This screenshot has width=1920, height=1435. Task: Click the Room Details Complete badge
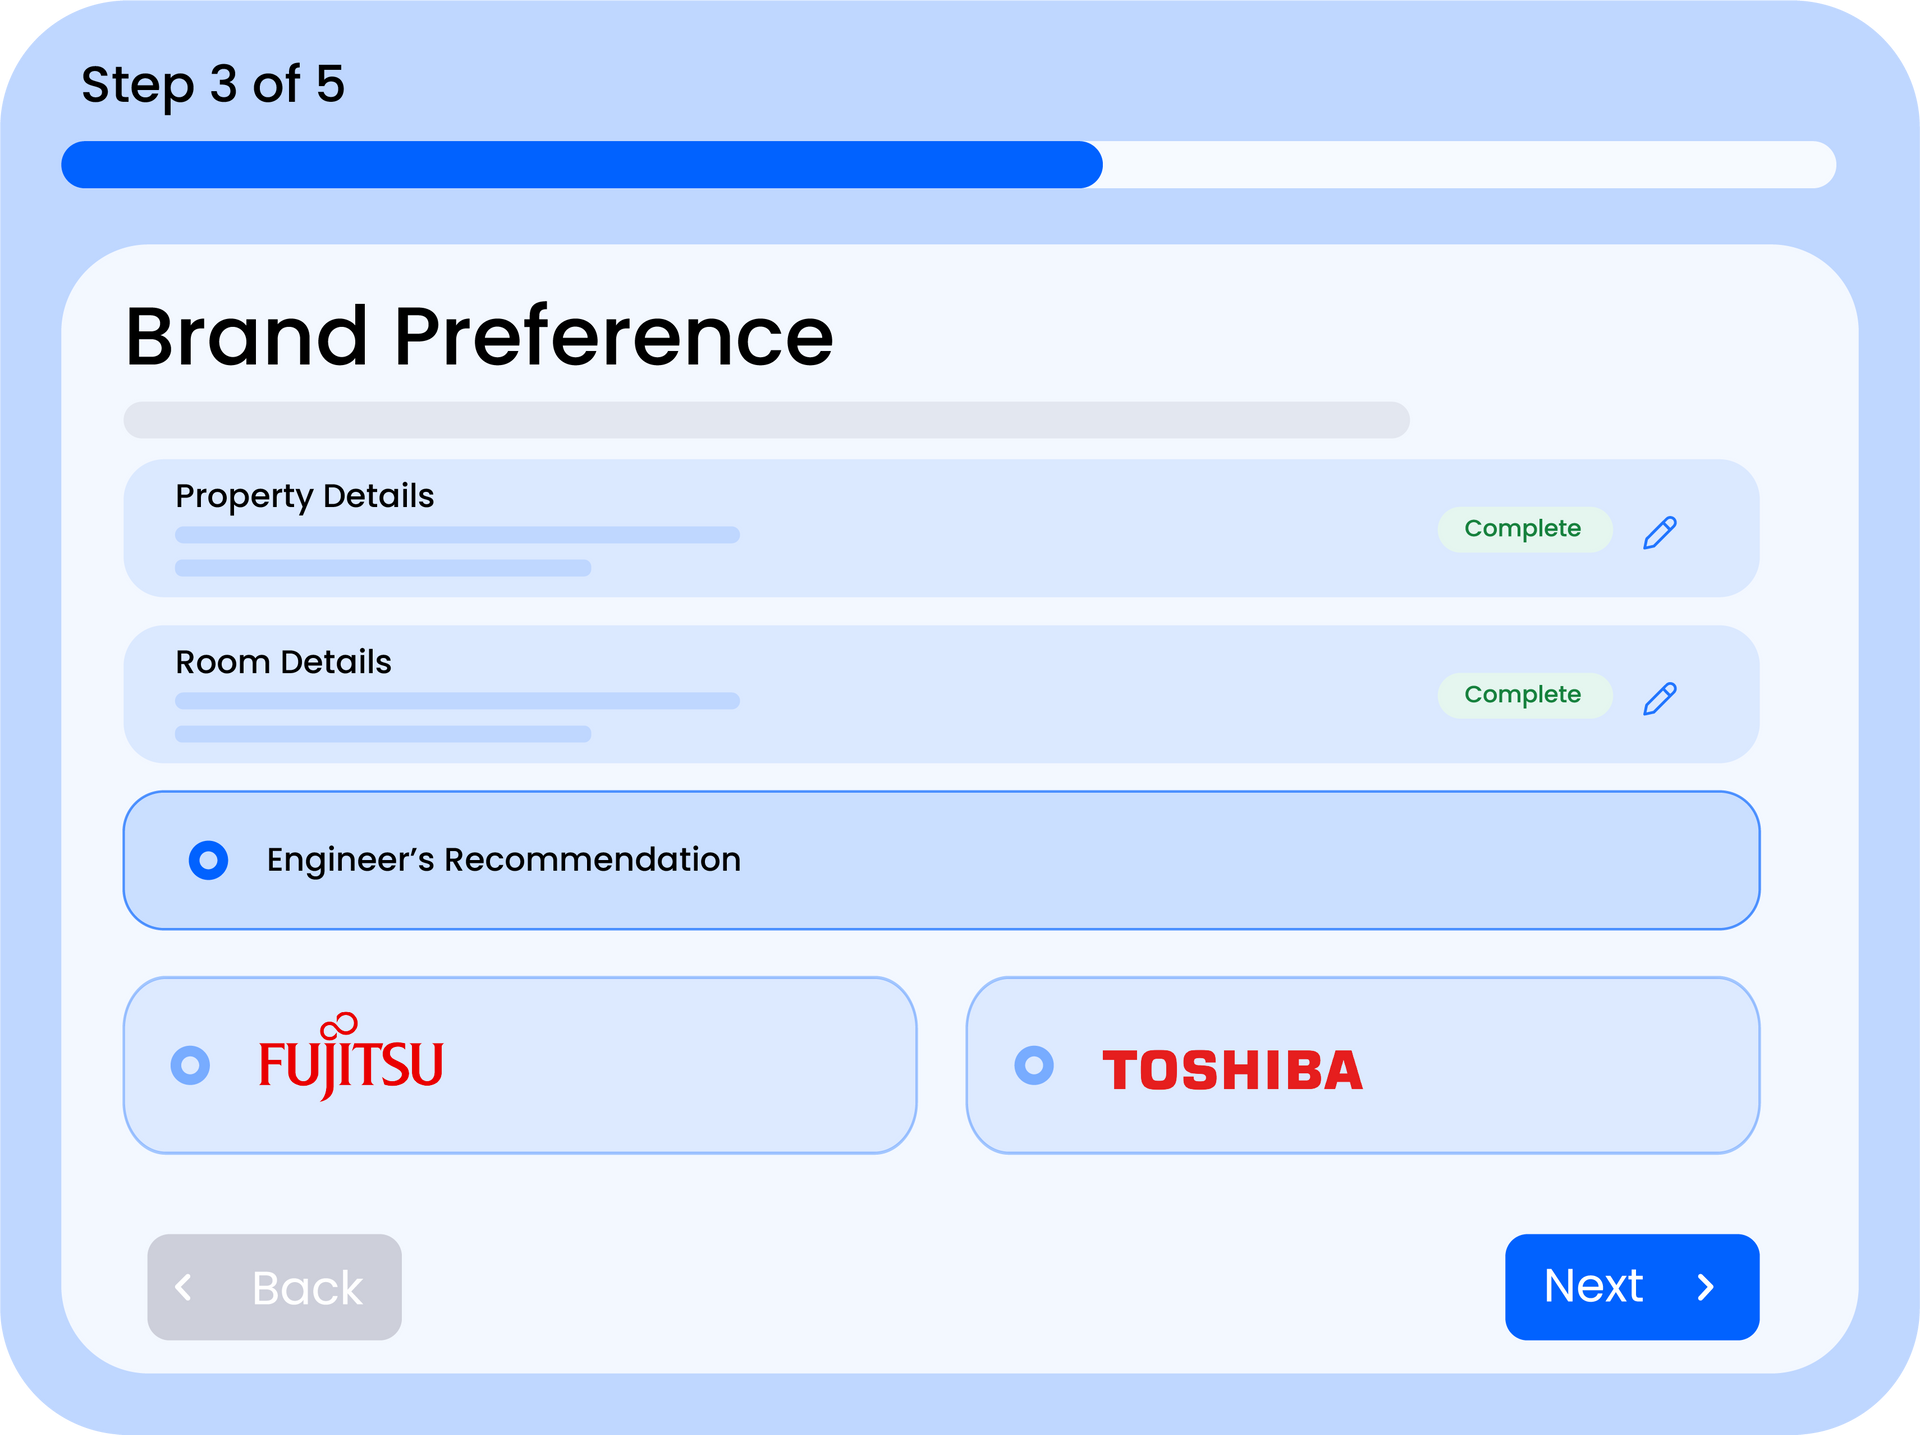click(x=1523, y=695)
